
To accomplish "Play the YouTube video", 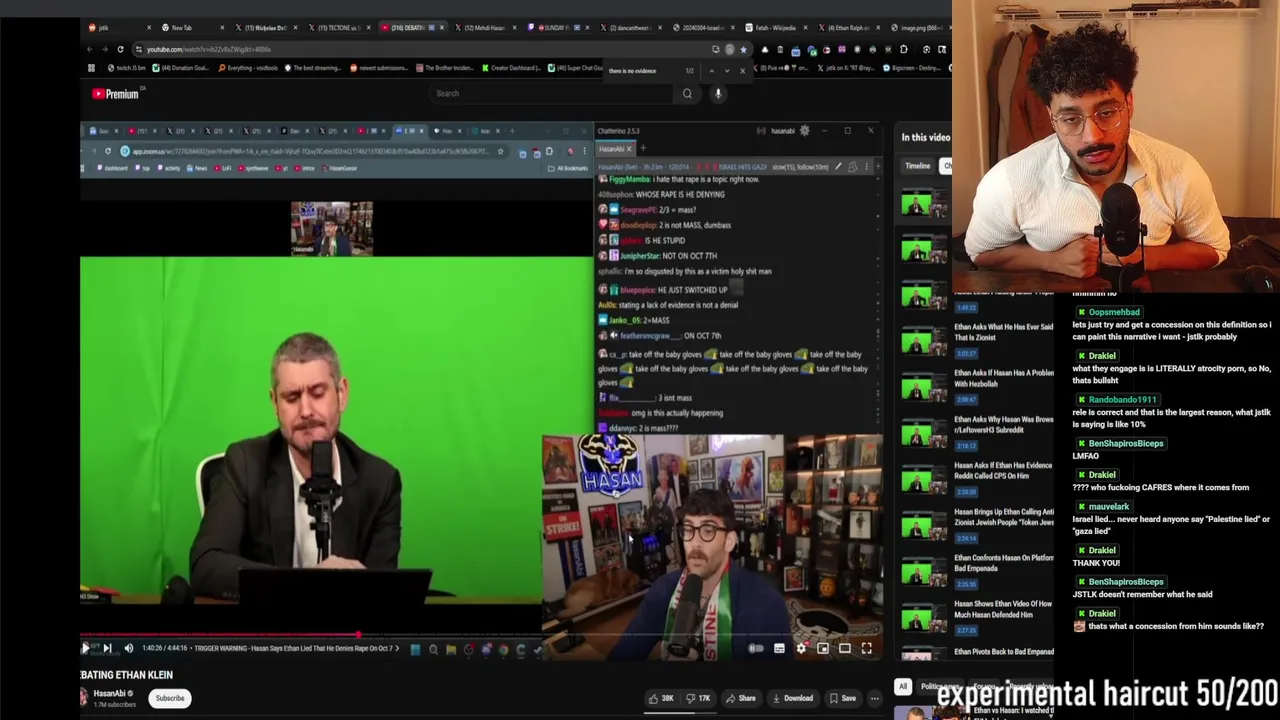I will [86, 648].
